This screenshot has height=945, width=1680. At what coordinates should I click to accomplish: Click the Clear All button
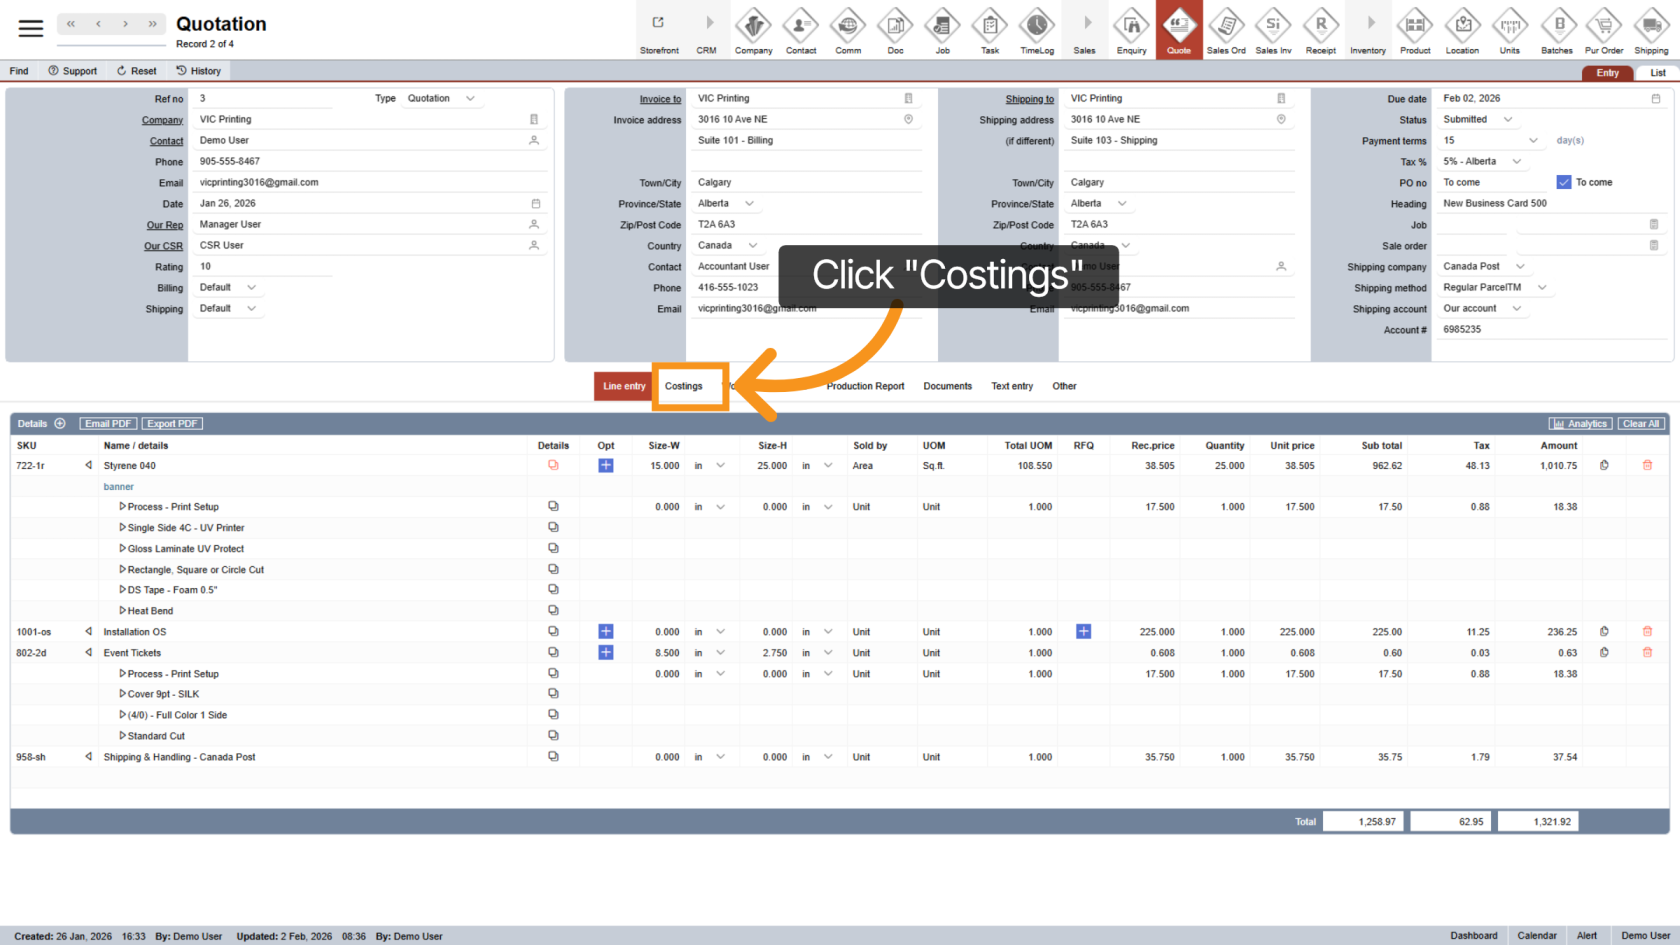point(1641,423)
